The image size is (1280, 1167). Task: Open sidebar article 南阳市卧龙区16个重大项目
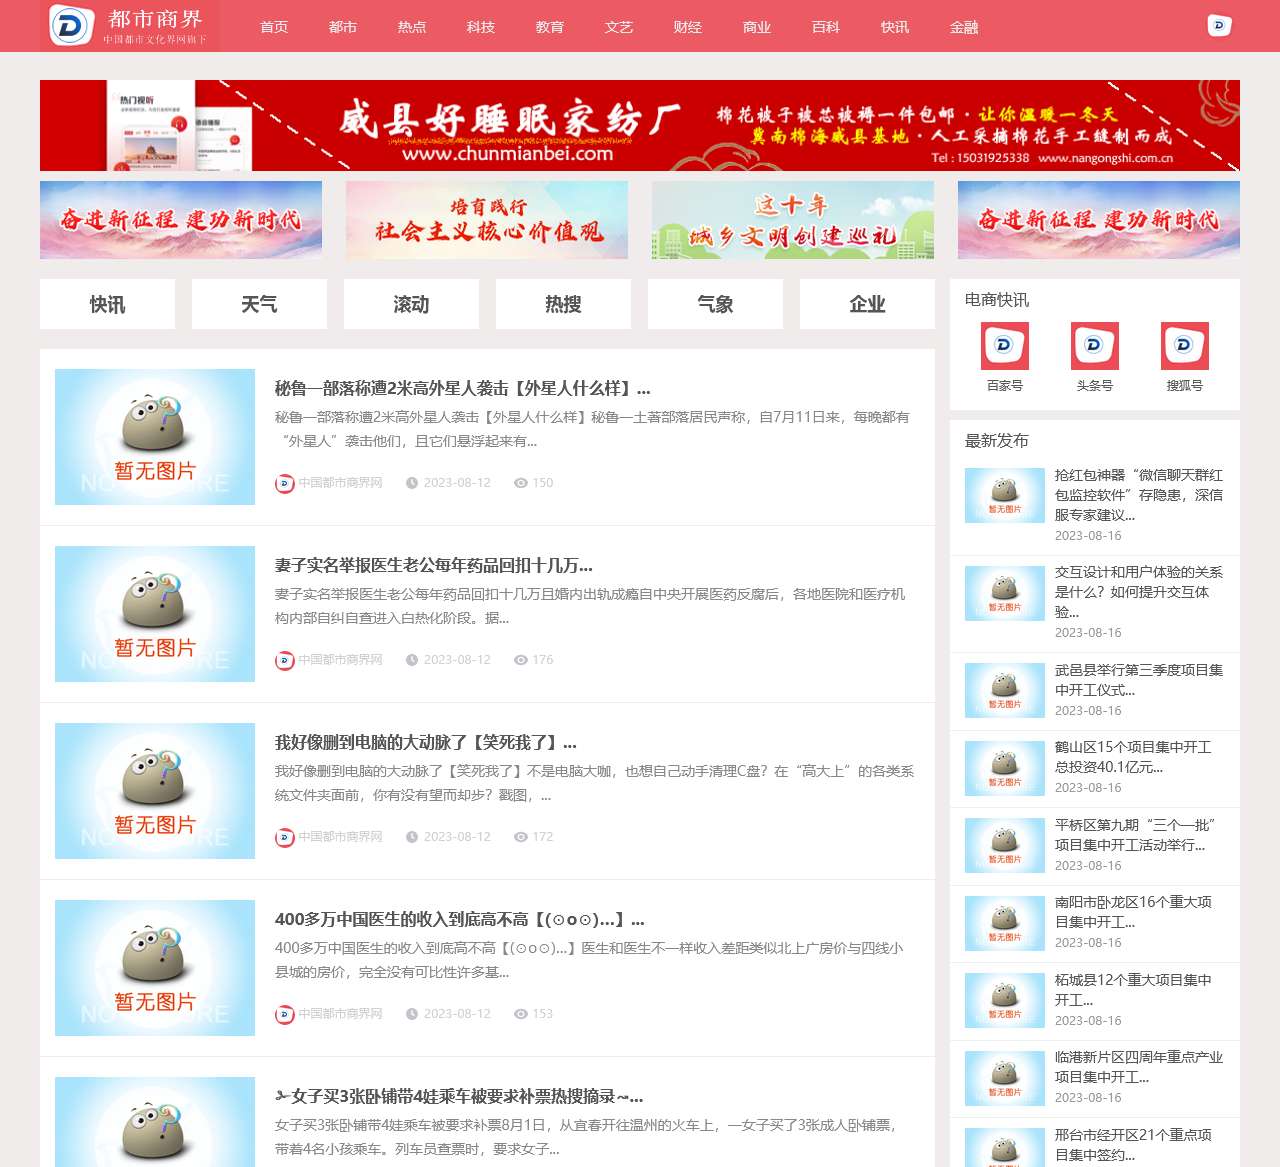click(1134, 912)
